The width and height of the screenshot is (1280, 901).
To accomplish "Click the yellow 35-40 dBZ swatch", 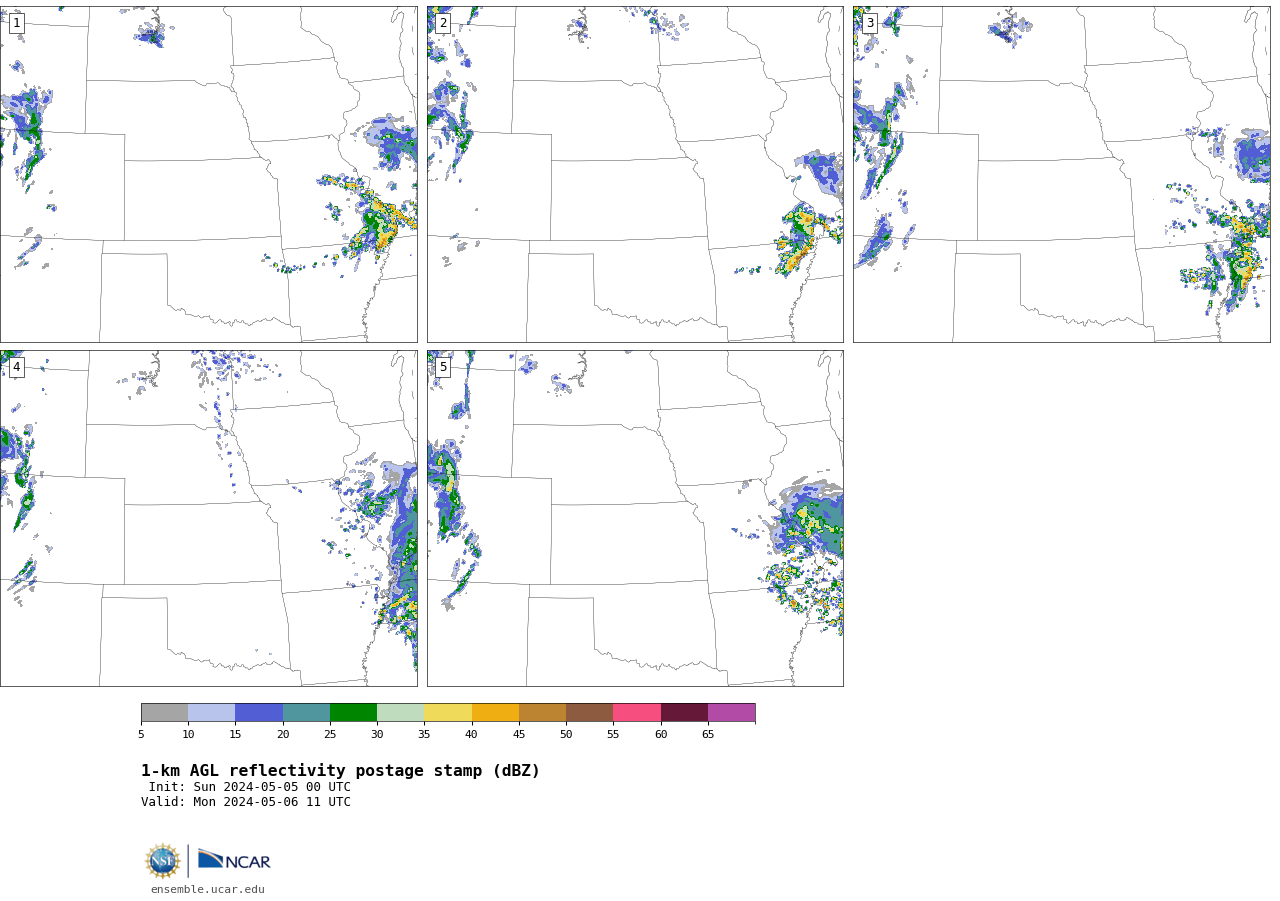I will pyautogui.click(x=448, y=712).
